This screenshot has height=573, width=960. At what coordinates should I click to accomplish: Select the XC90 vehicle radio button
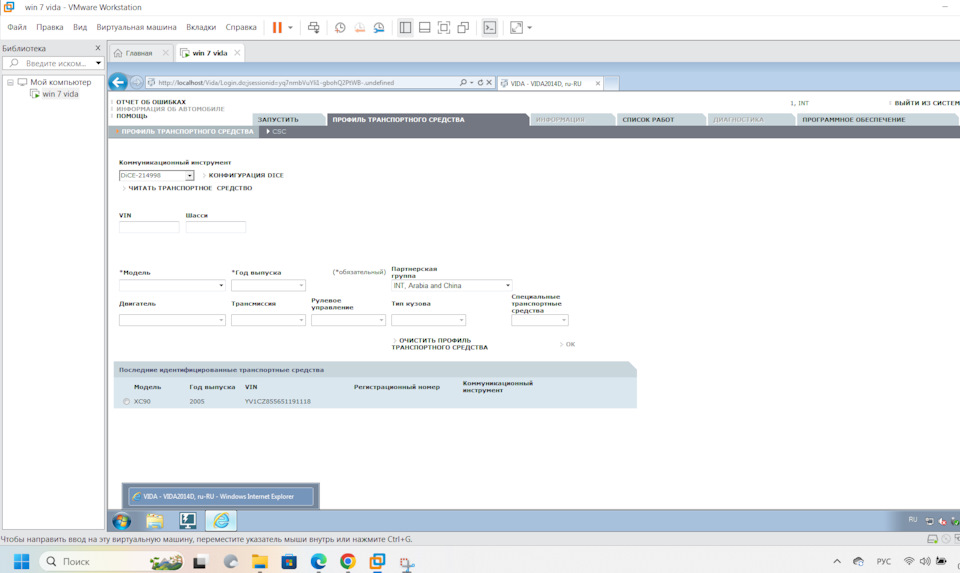pos(126,402)
